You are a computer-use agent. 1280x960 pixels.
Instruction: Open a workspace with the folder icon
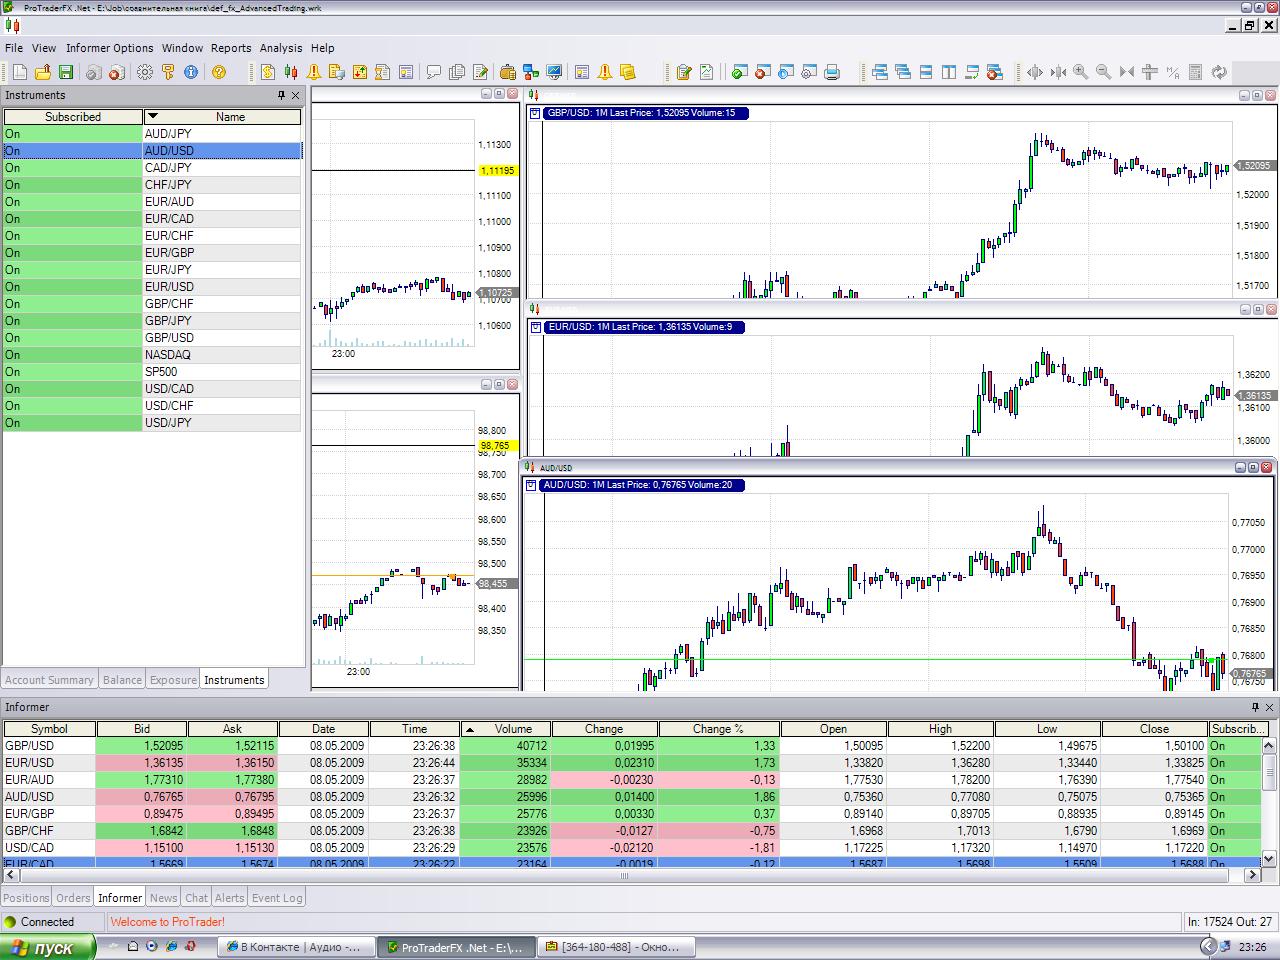[x=43, y=72]
